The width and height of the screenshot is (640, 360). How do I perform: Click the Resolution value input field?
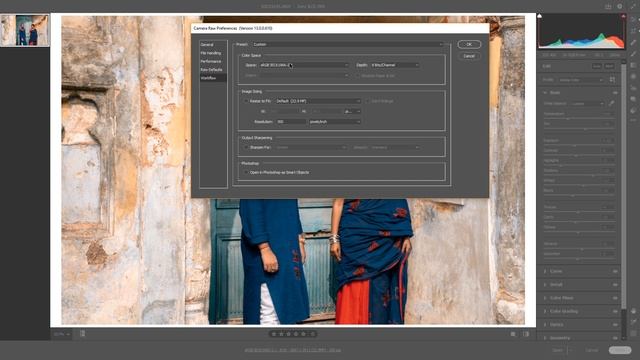pyautogui.click(x=291, y=122)
